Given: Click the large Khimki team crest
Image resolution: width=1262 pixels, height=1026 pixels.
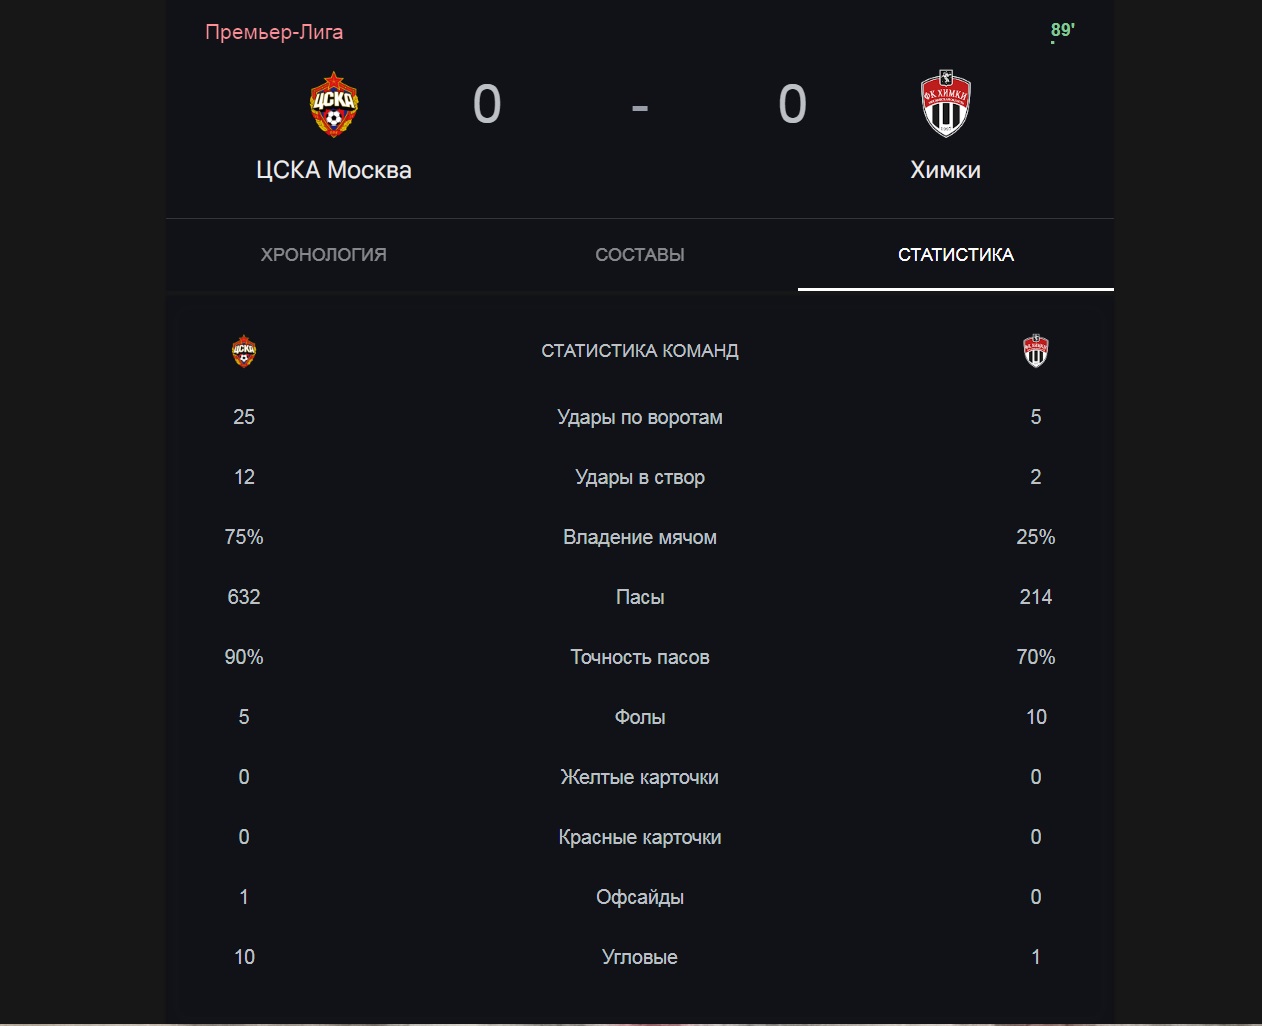Looking at the screenshot, I should [945, 104].
